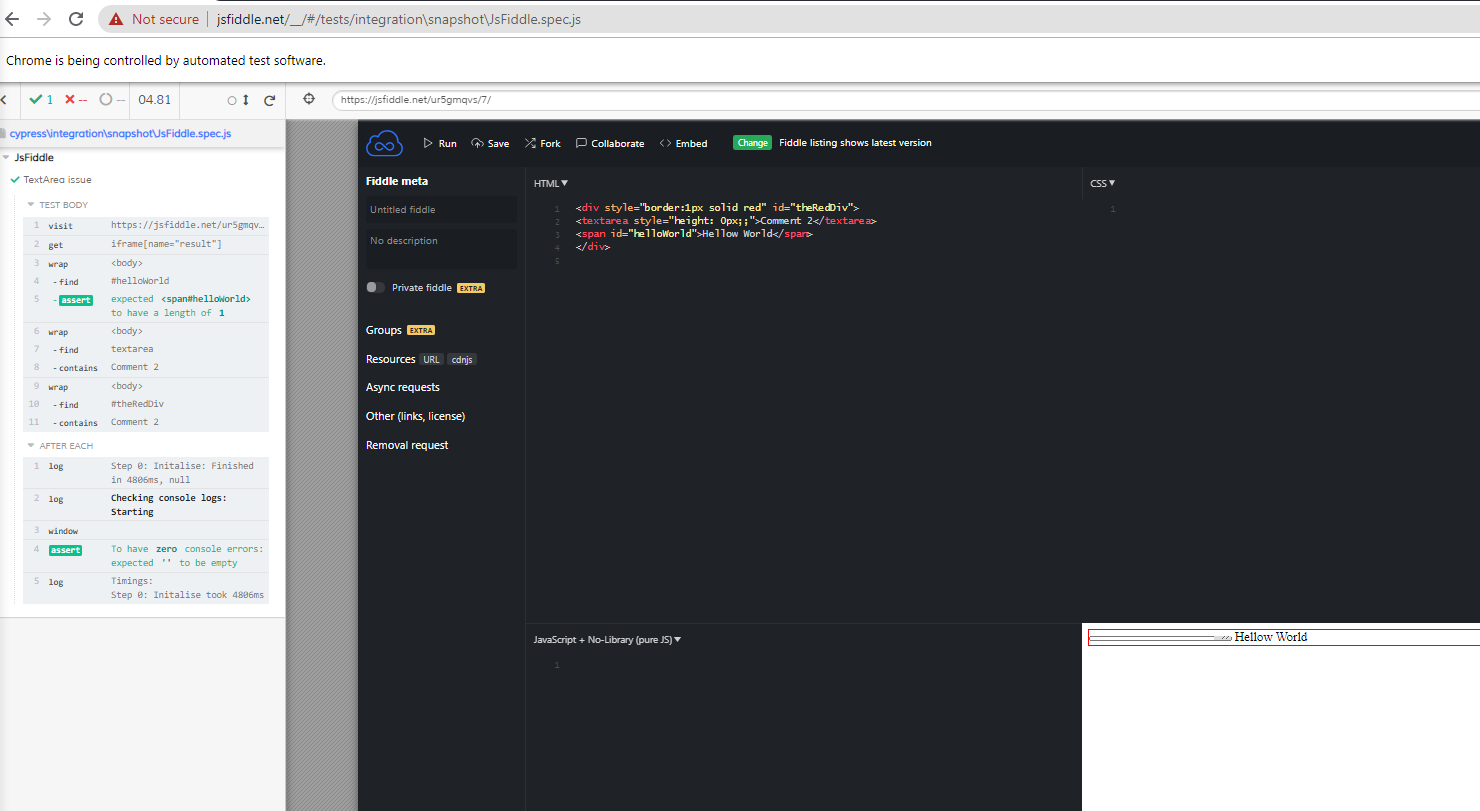The height and width of the screenshot is (811, 1480).
Task: Open the Cypress selector playground crosshair icon
Action: coord(309,99)
